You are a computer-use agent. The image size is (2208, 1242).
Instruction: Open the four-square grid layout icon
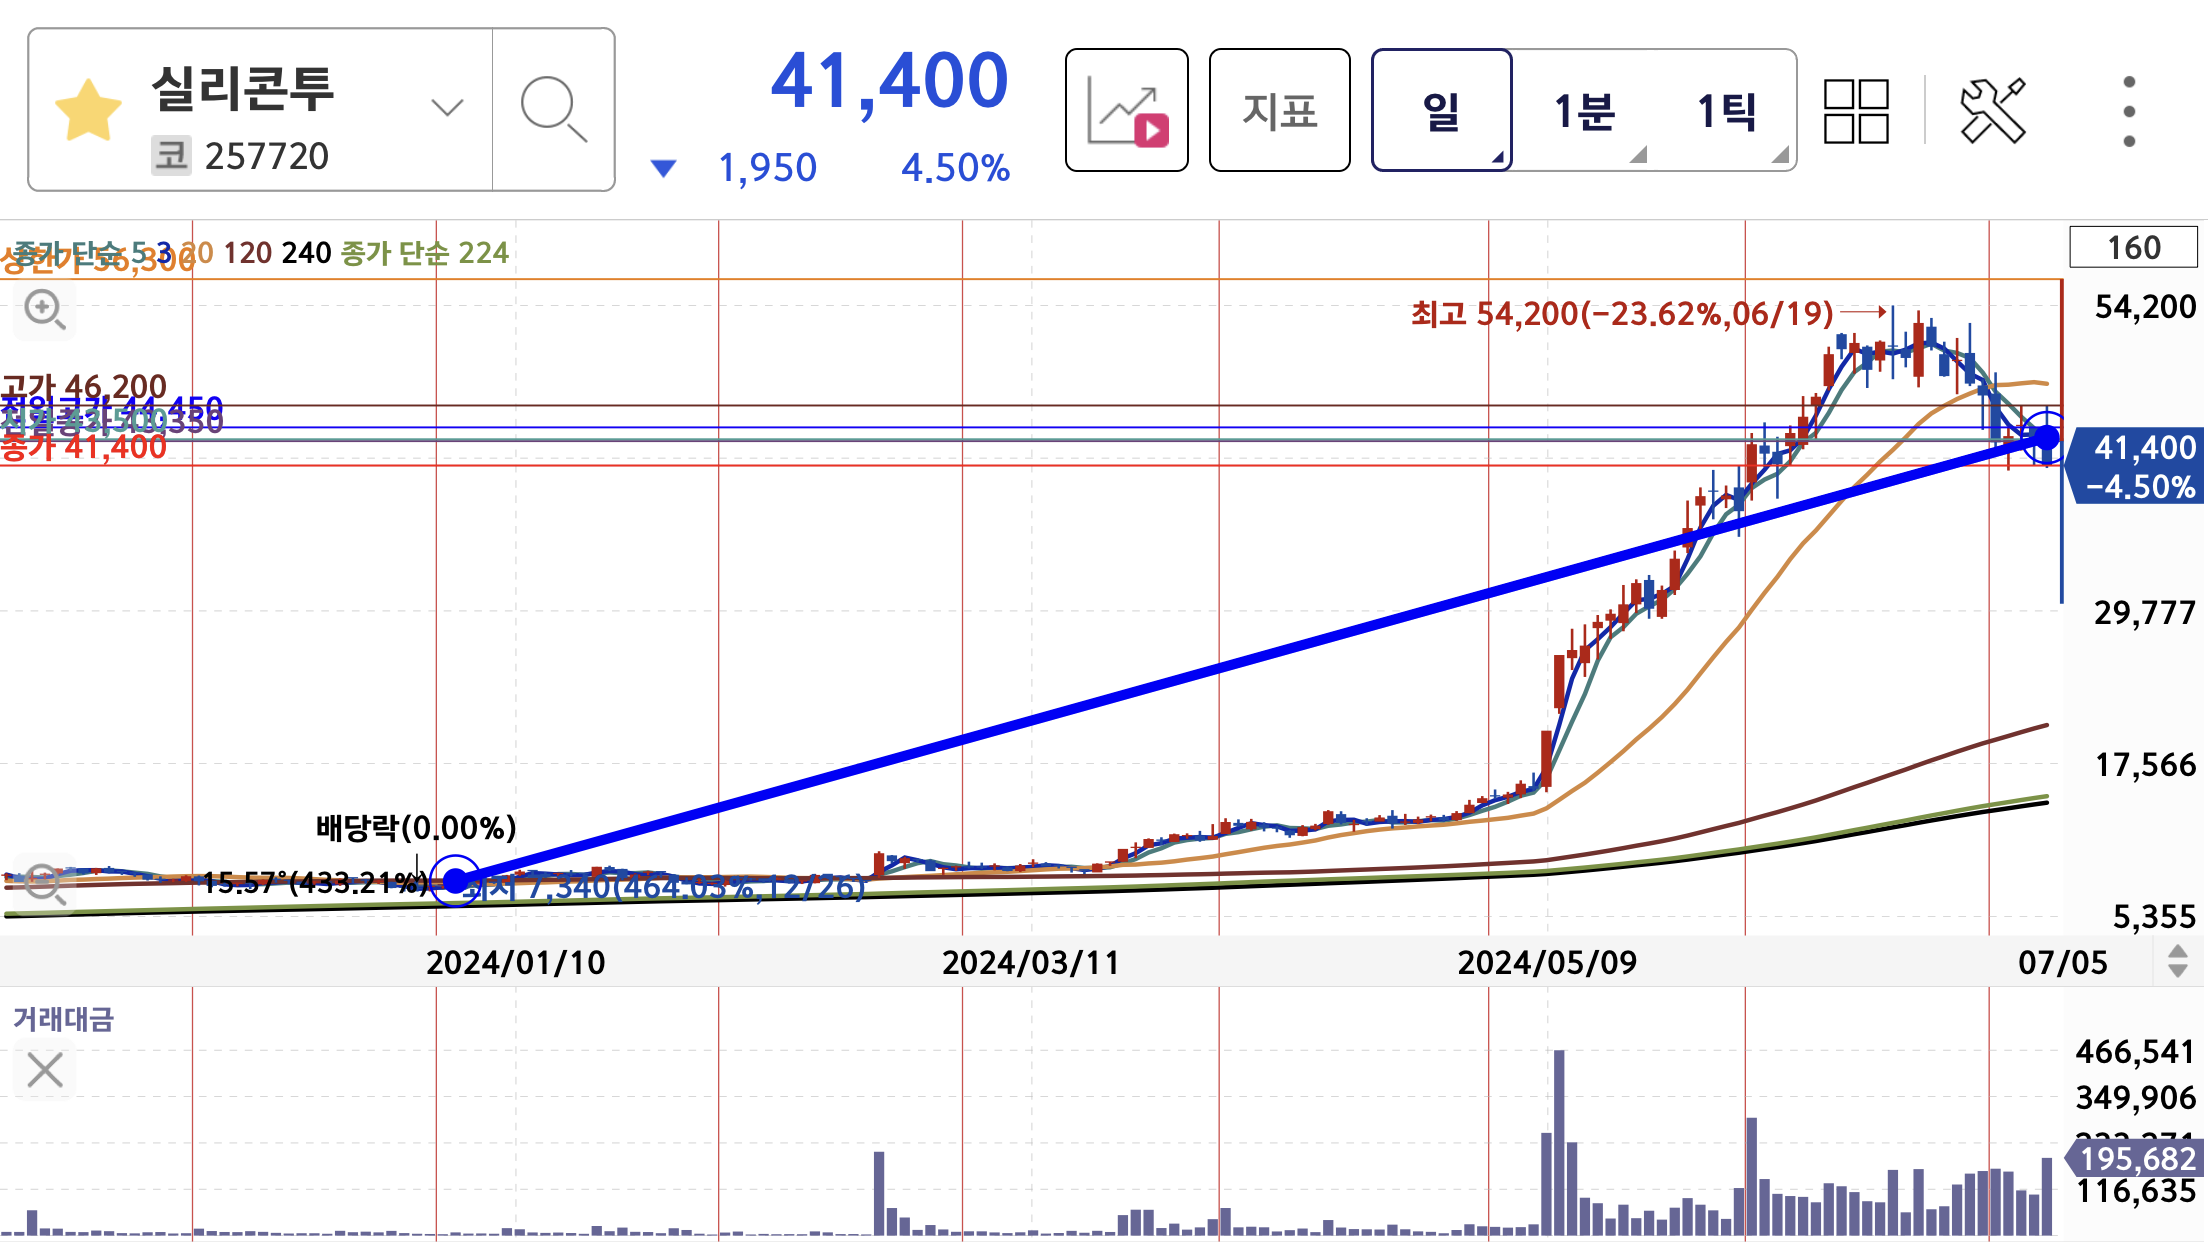(1856, 110)
